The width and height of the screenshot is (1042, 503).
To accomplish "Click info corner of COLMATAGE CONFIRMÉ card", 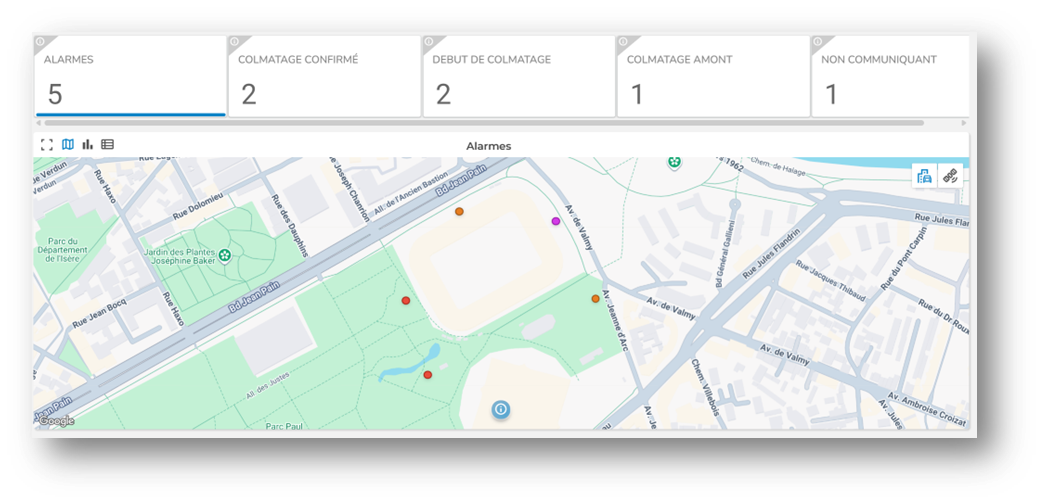I will tap(233, 42).
